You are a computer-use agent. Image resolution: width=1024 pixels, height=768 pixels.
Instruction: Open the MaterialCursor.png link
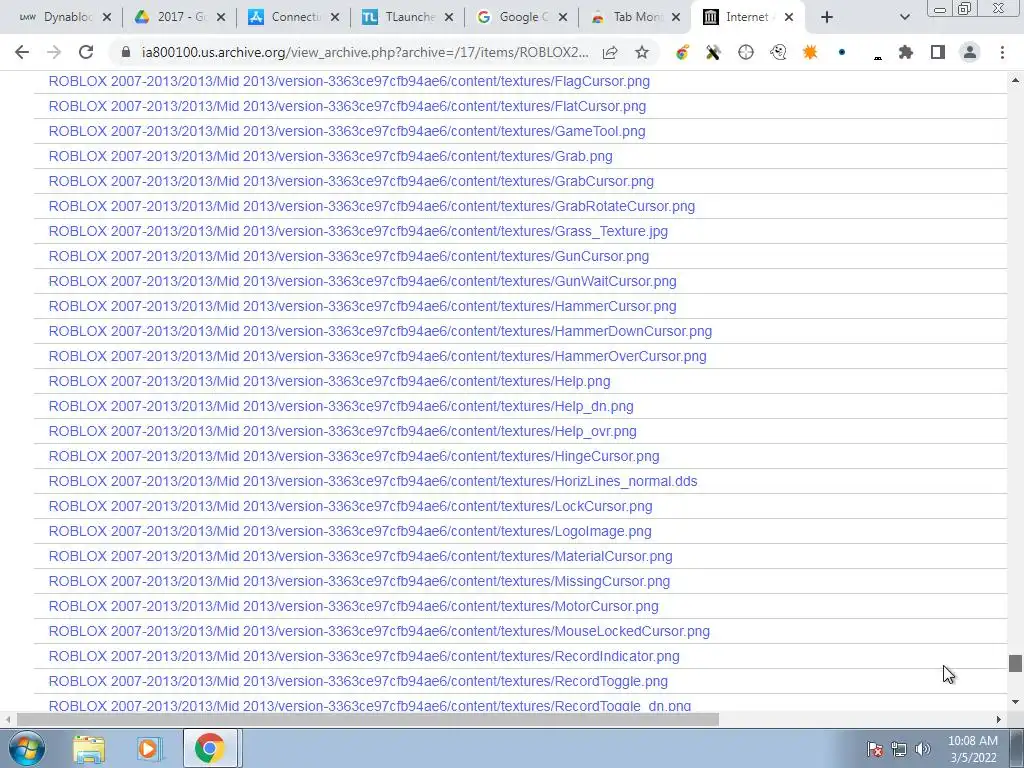point(360,556)
